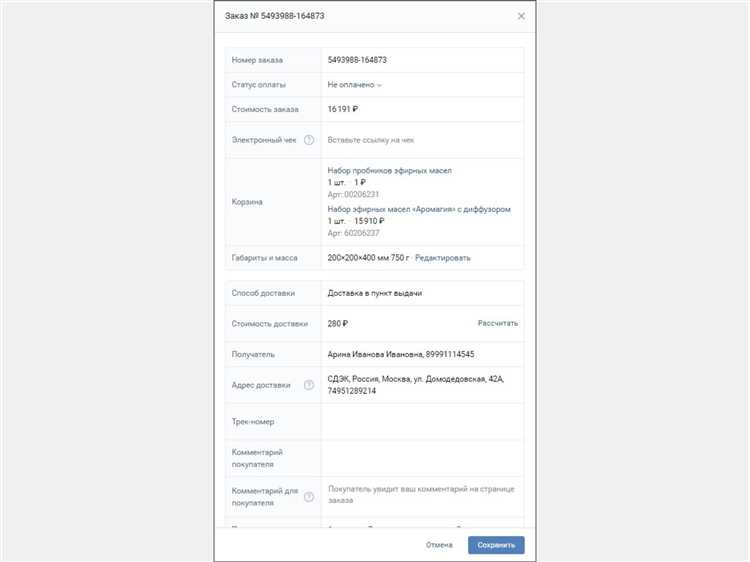Click Доставка в пункт выдачи delivery method

tap(375, 293)
